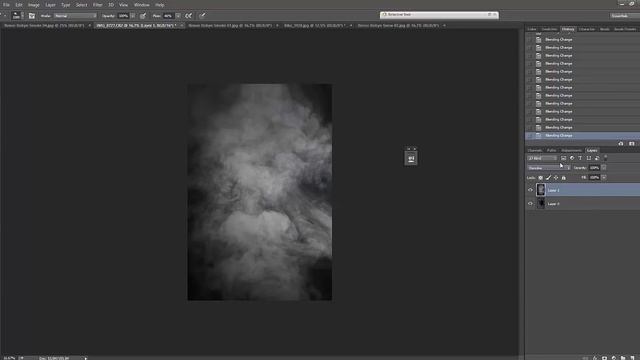Screen dimensions: 640x360
Task: Open the brush Mode dropdown
Action: coord(76,16)
